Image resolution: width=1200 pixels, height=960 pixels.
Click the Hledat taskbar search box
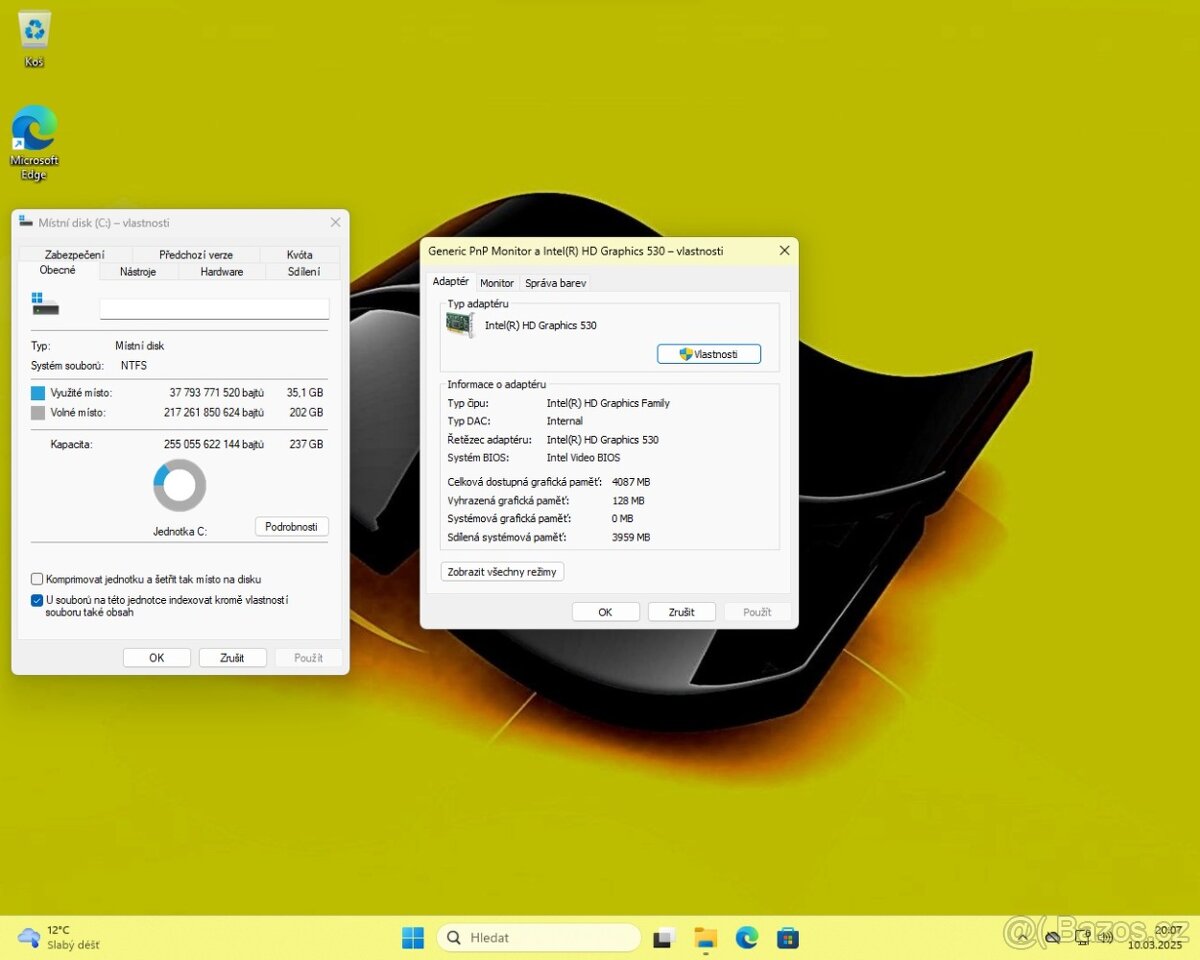tap(538, 938)
